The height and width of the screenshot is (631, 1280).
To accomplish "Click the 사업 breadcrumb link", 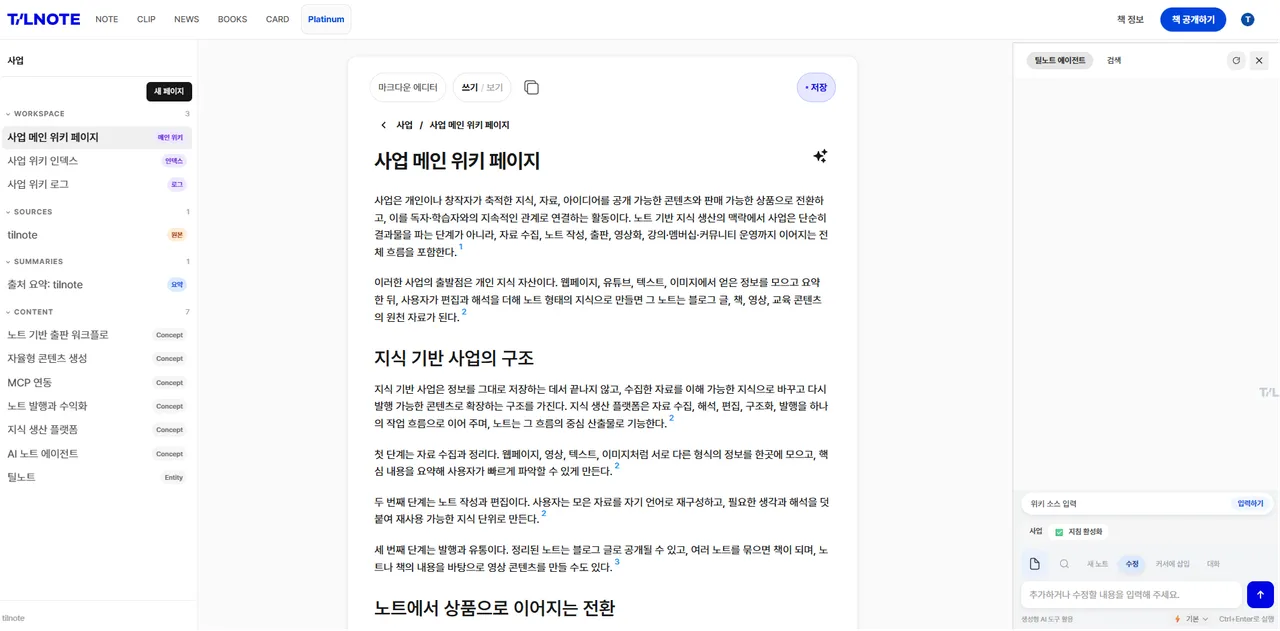I will click(x=404, y=125).
